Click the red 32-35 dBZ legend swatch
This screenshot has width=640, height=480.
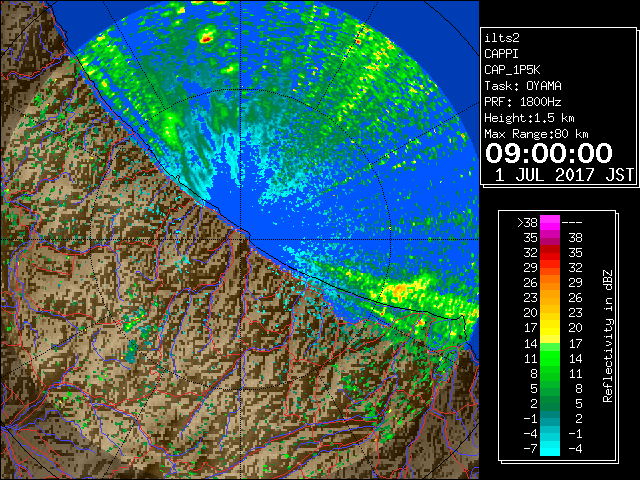[x=550, y=253]
